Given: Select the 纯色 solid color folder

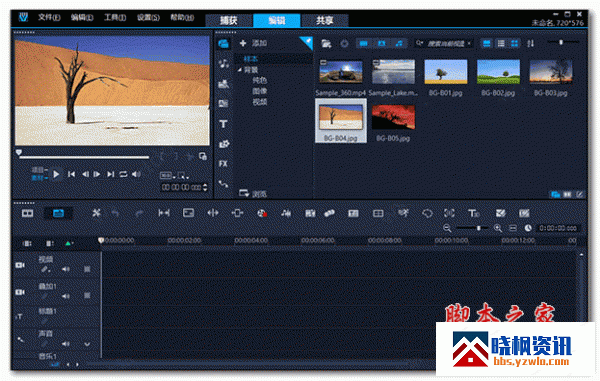Looking at the screenshot, I should (x=260, y=80).
